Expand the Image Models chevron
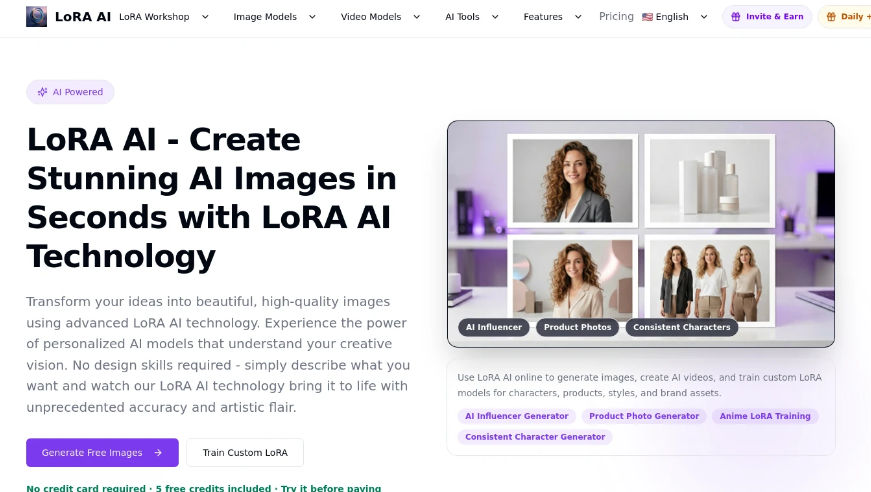The image size is (871, 492). coord(312,17)
